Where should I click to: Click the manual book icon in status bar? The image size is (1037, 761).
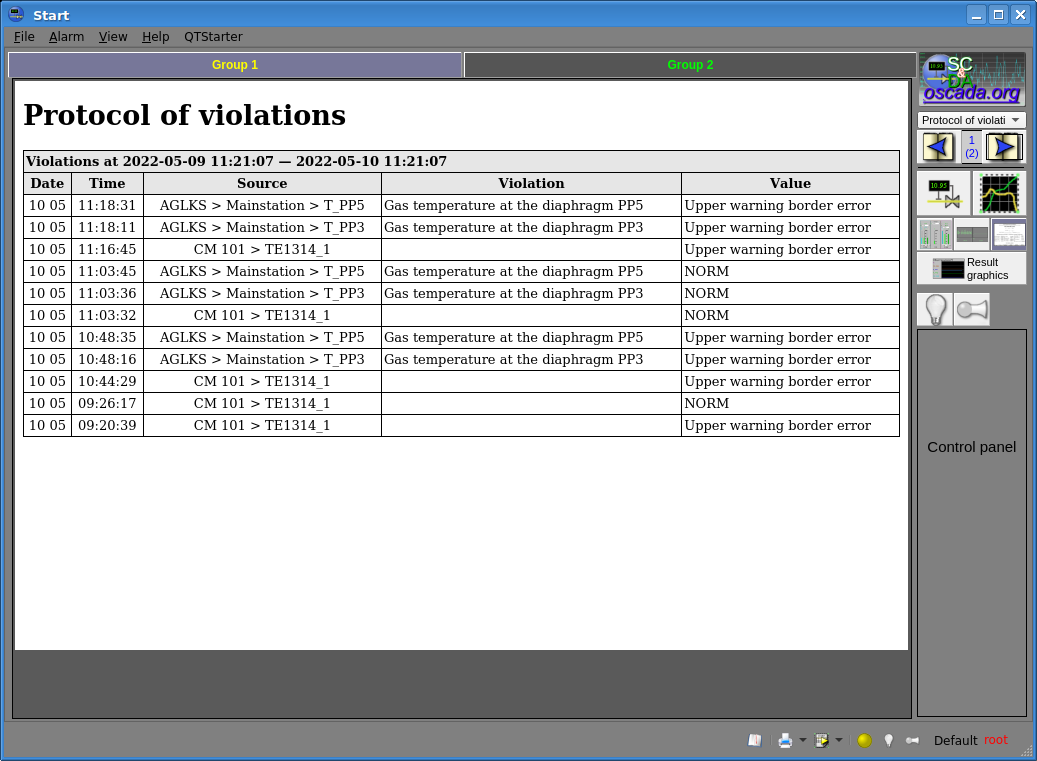pyautogui.click(x=755, y=740)
